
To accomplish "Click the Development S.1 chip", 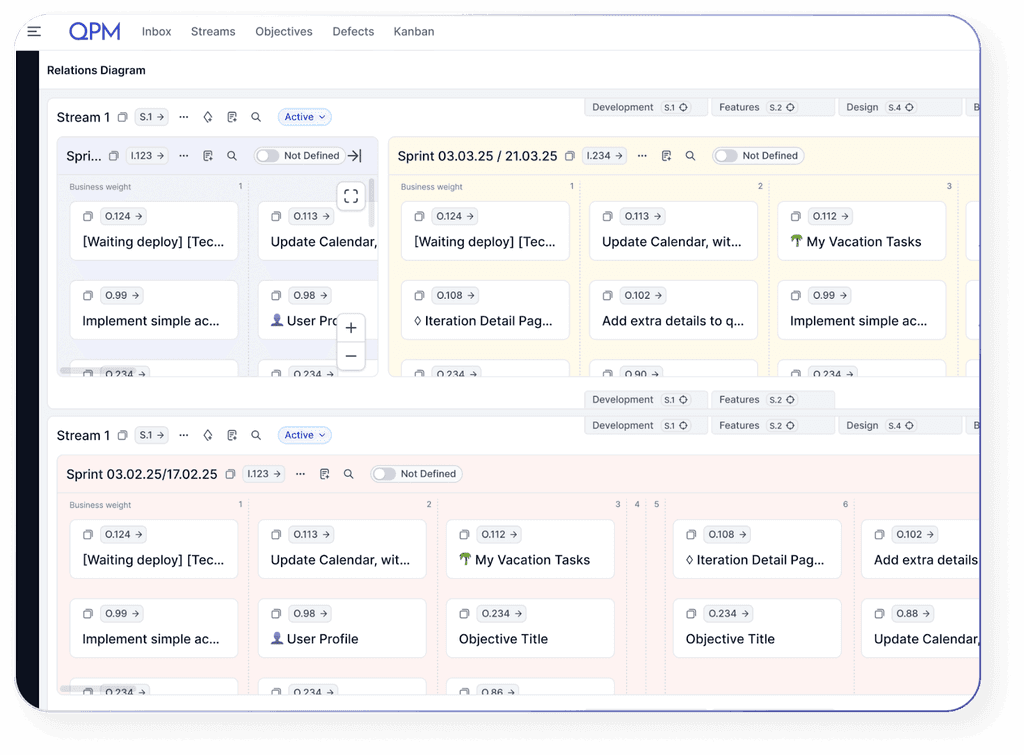I will pyautogui.click(x=646, y=107).
